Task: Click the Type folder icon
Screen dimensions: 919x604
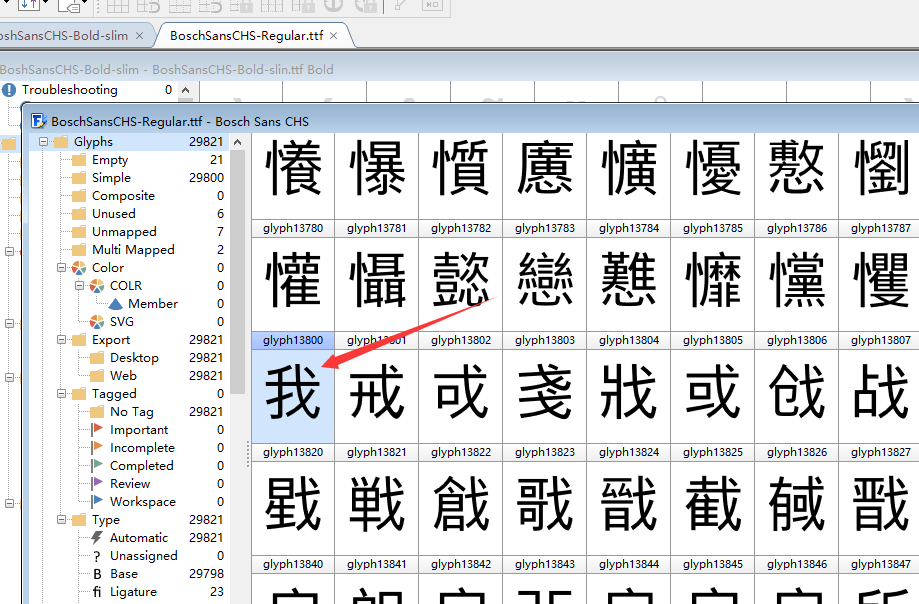Action: click(x=79, y=520)
